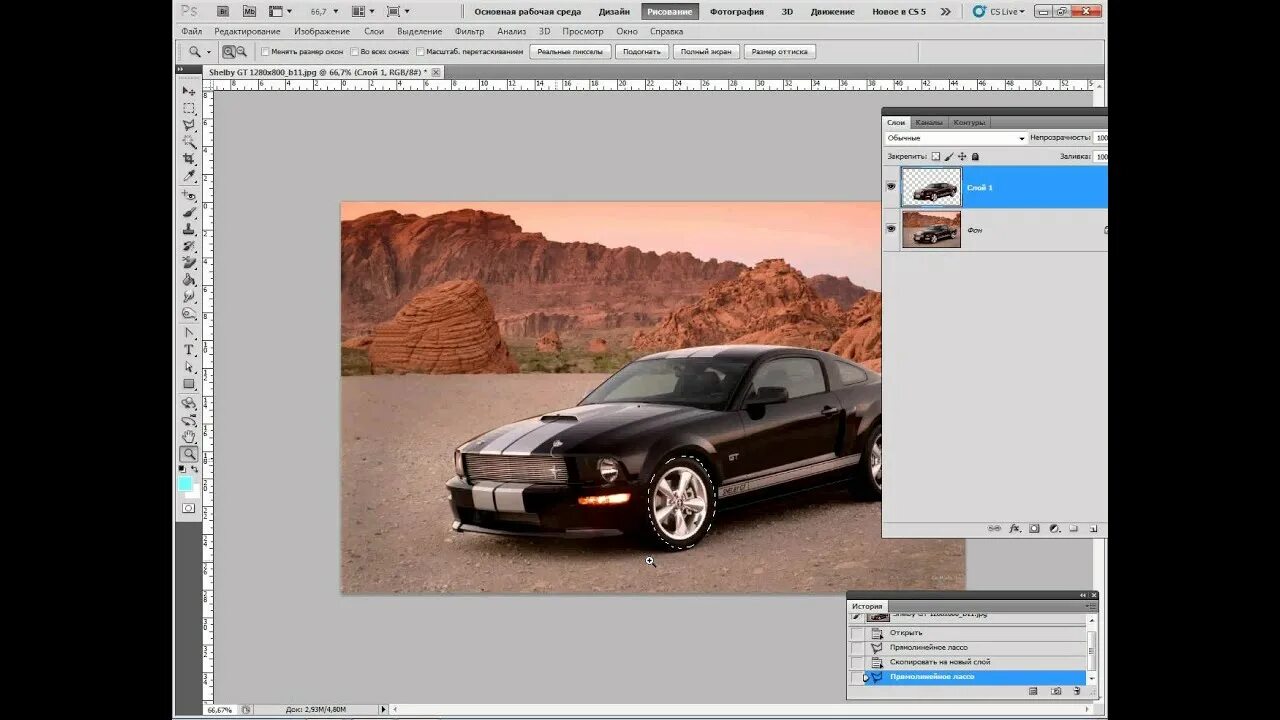Select the Polygonal Lasso tool in toolbox
Screen dimensions: 1280x720
(189, 125)
